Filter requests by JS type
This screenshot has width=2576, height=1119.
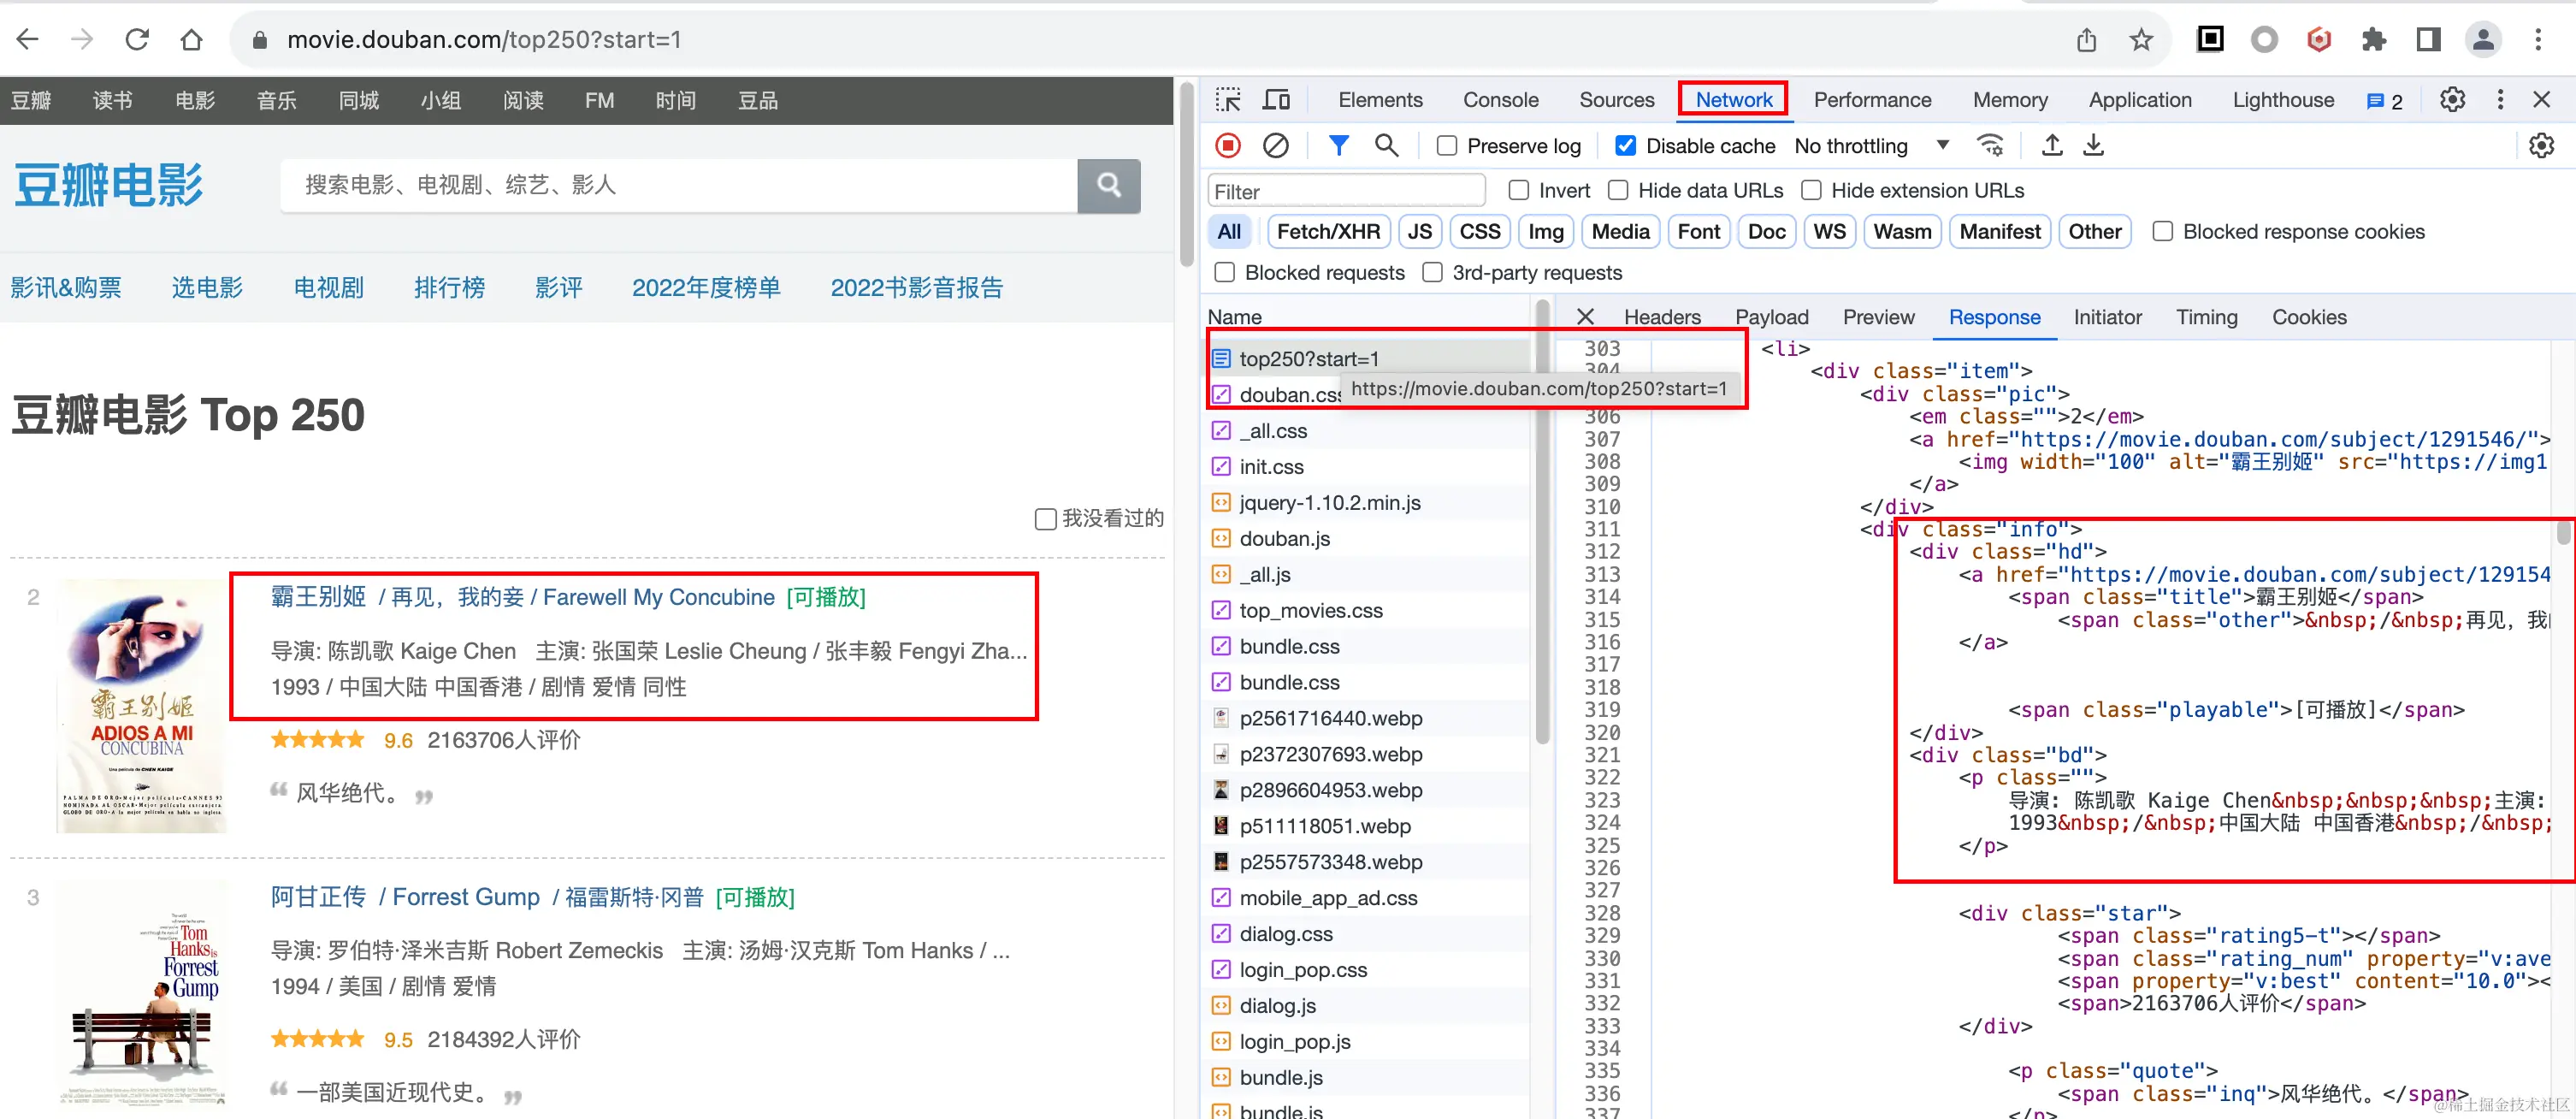pos(1419,232)
